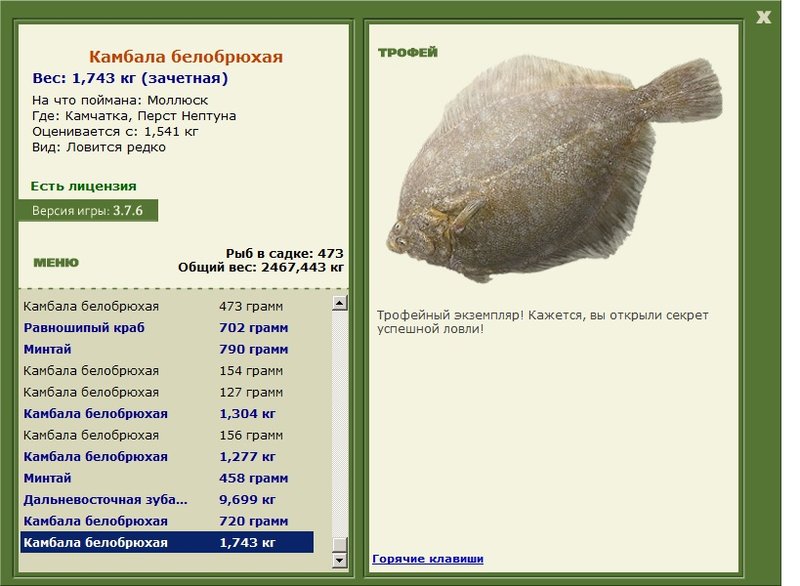The width and height of the screenshot is (800, 586).
Task: Click the ТРОФЕЙ heading label
Action: click(x=408, y=53)
